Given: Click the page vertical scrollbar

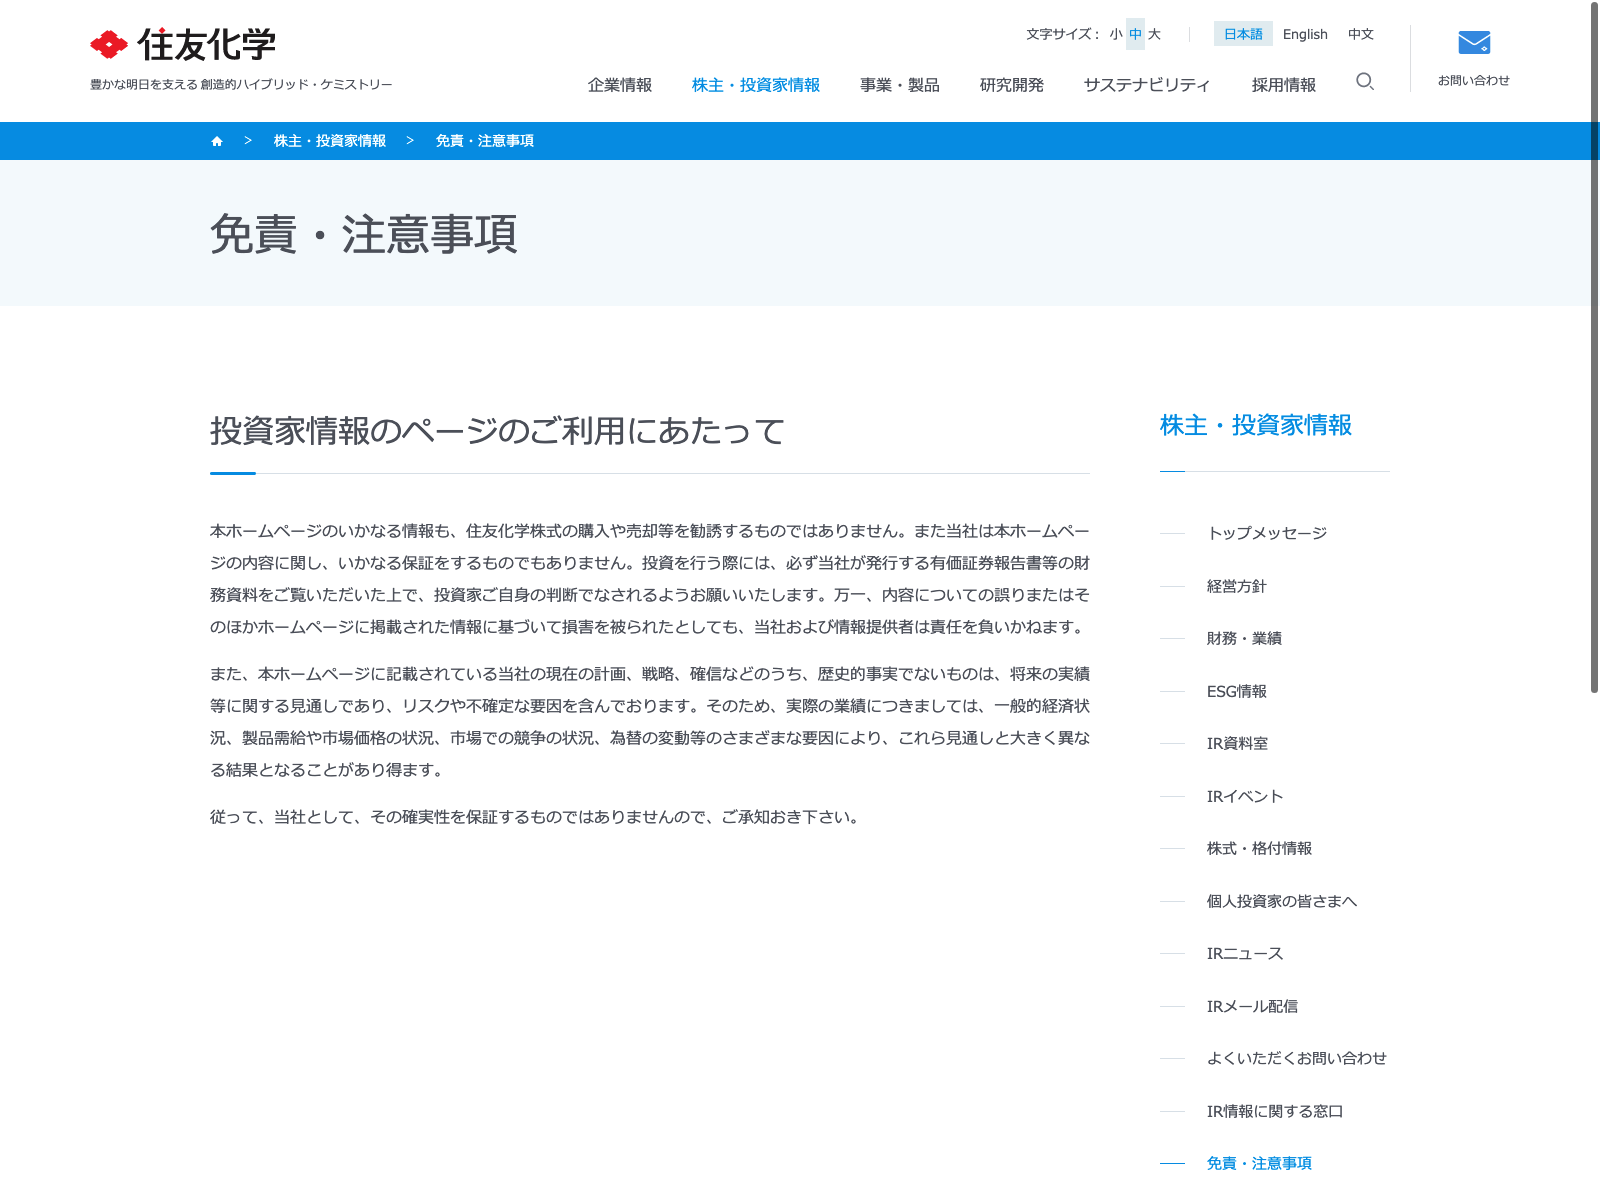Looking at the screenshot, I should point(1594,350).
